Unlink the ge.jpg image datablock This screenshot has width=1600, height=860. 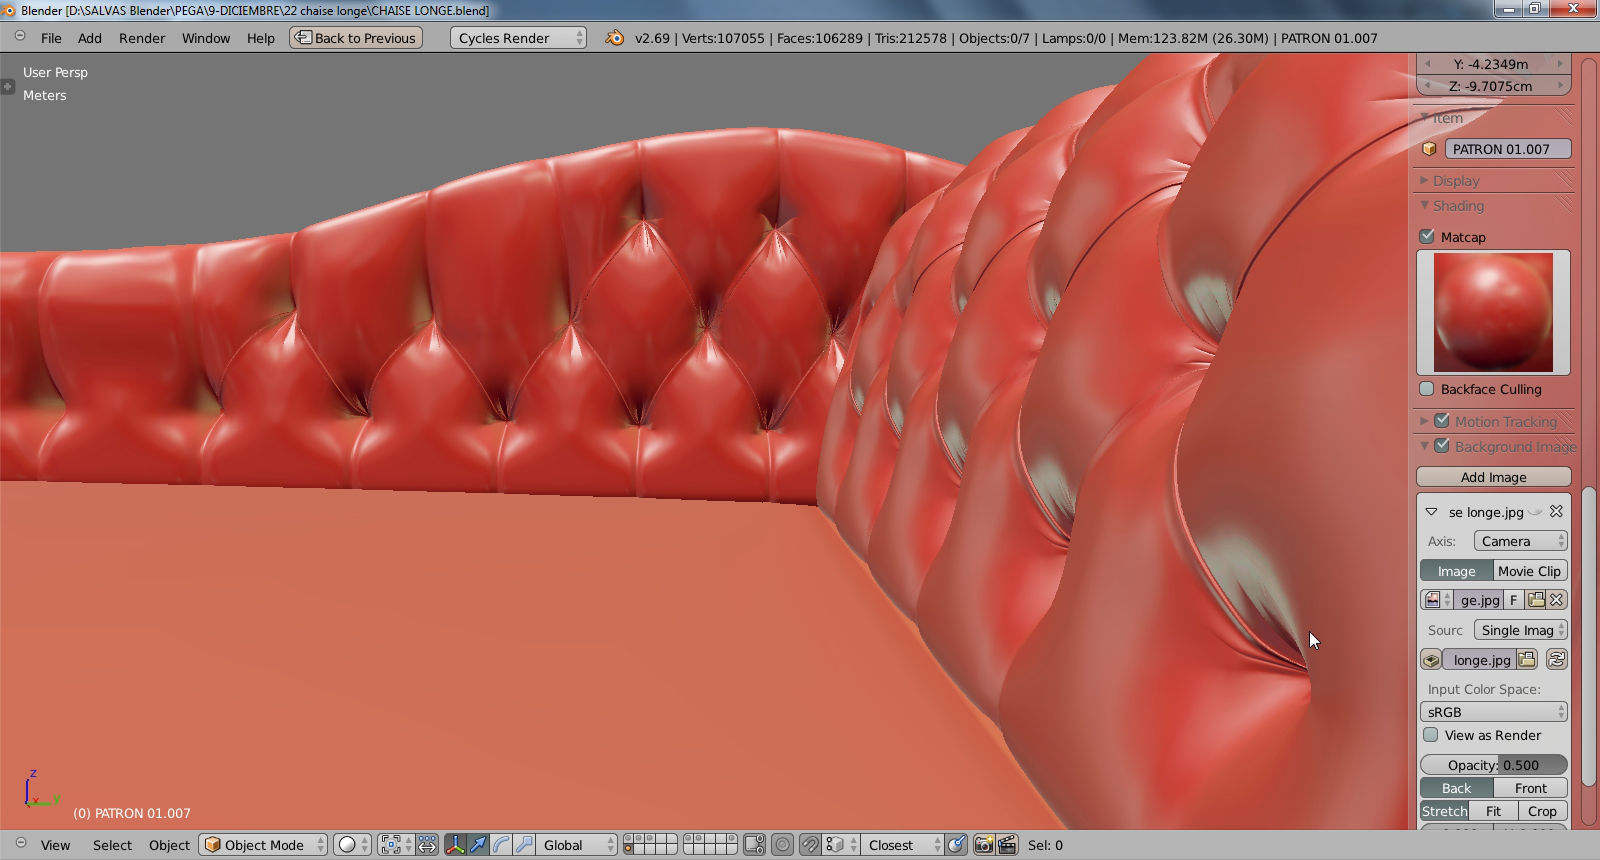[1557, 600]
